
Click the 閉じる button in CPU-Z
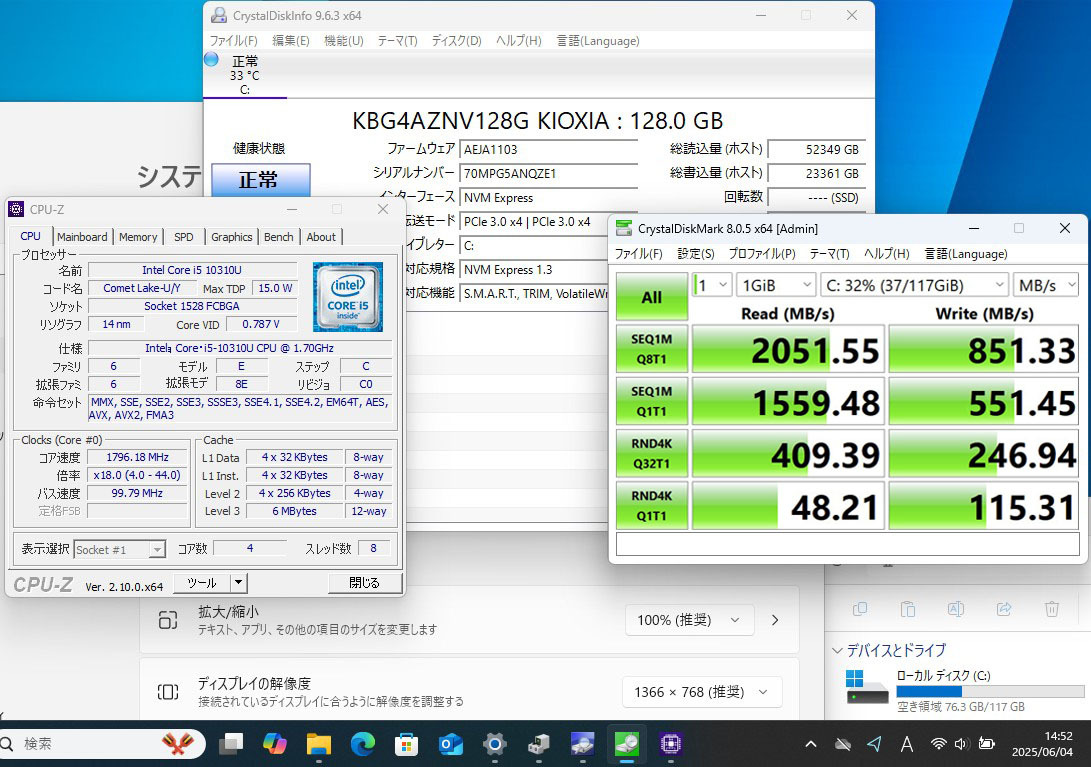(x=365, y=583)
